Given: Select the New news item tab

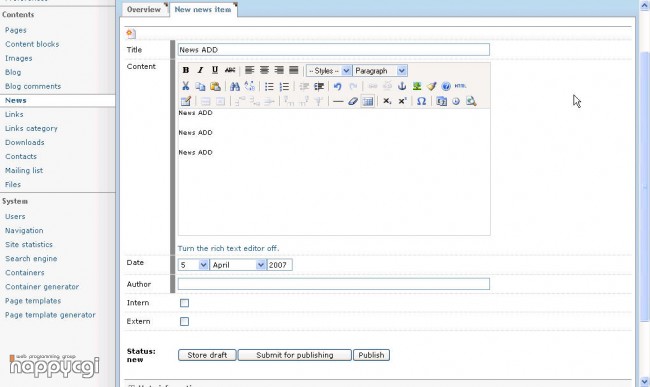Looking at the screenshot, I should (203, 9).
